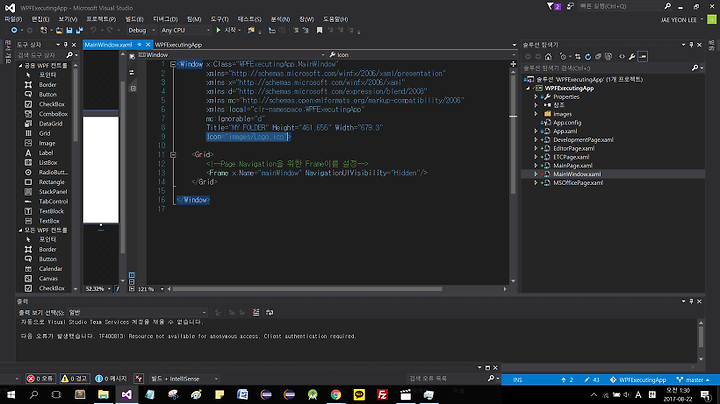Click the Clear All output icon
The image size is (720, 404).
(256, 313)
